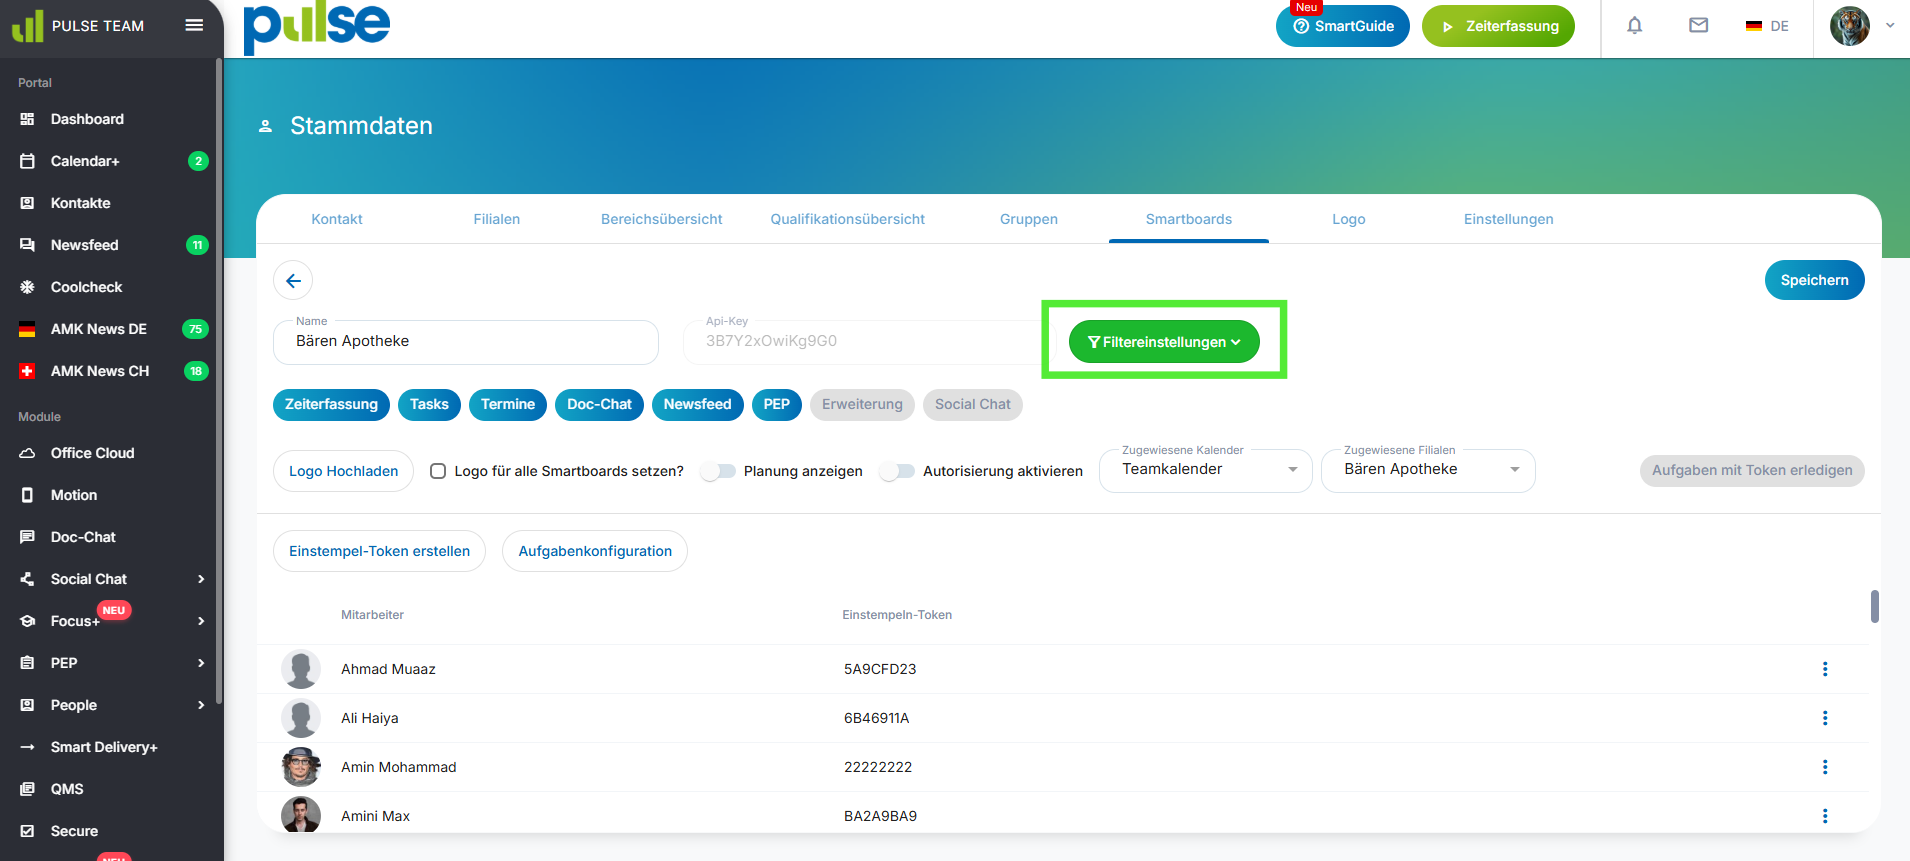Click the Office Cloud icon
The width and height of the screenshot is (1910, 861).
pyautogui.click(x=28, y=453)
